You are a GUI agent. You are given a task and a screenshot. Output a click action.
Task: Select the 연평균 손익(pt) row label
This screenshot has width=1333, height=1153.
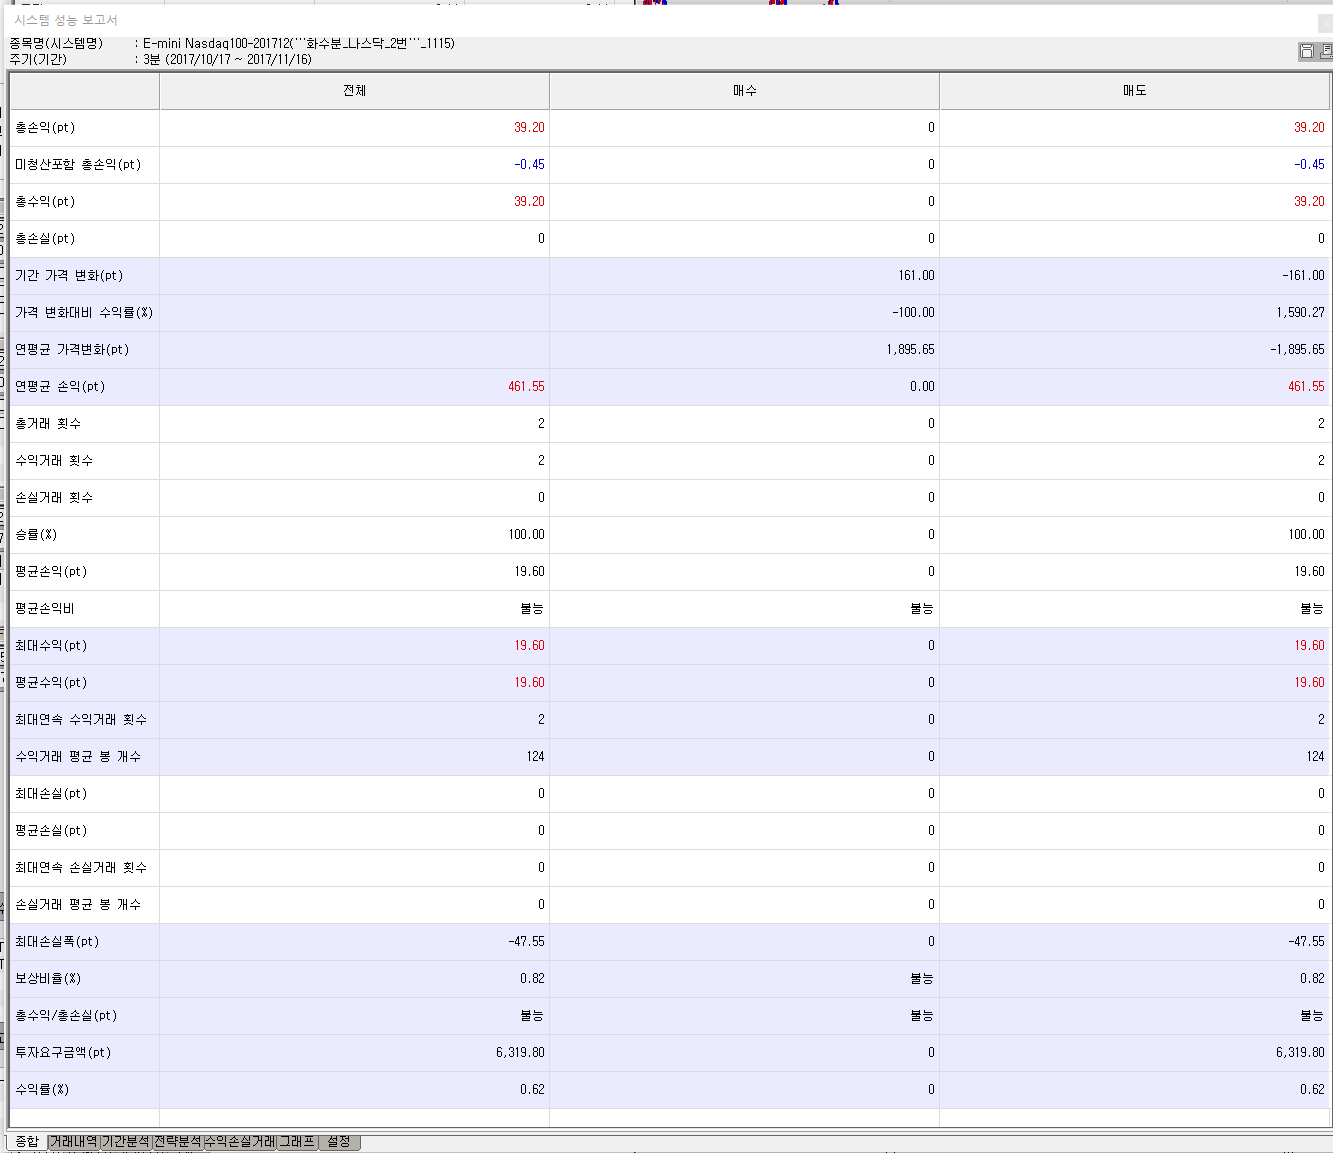pyautogui.click(x=60, y=387)
